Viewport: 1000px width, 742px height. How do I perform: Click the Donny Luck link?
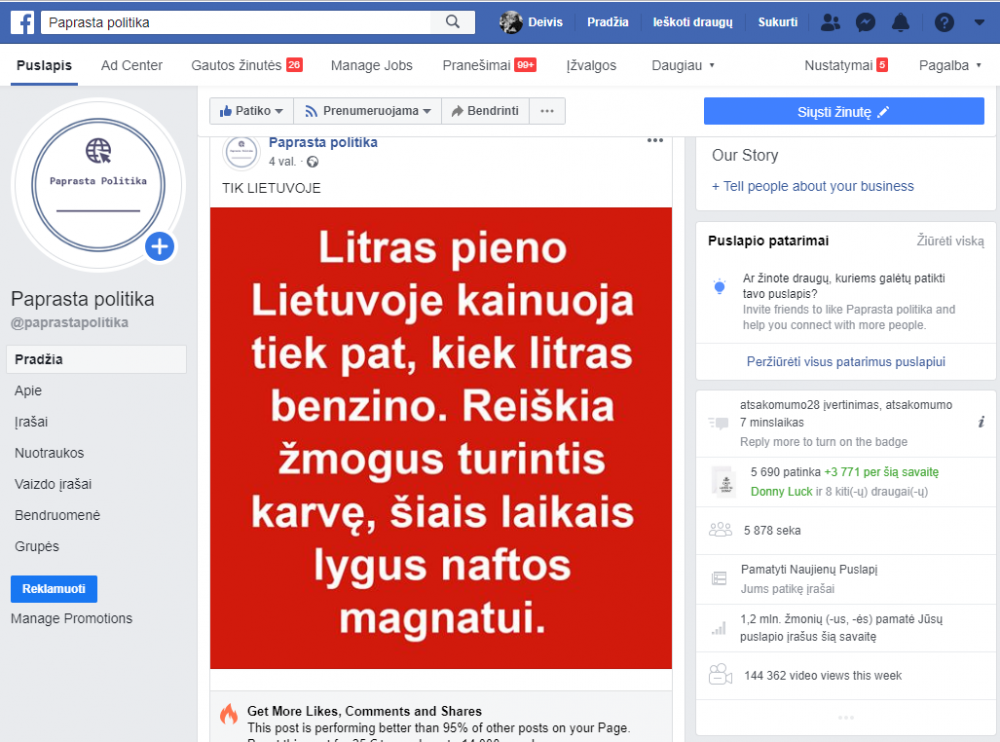(x=781, y=491)
